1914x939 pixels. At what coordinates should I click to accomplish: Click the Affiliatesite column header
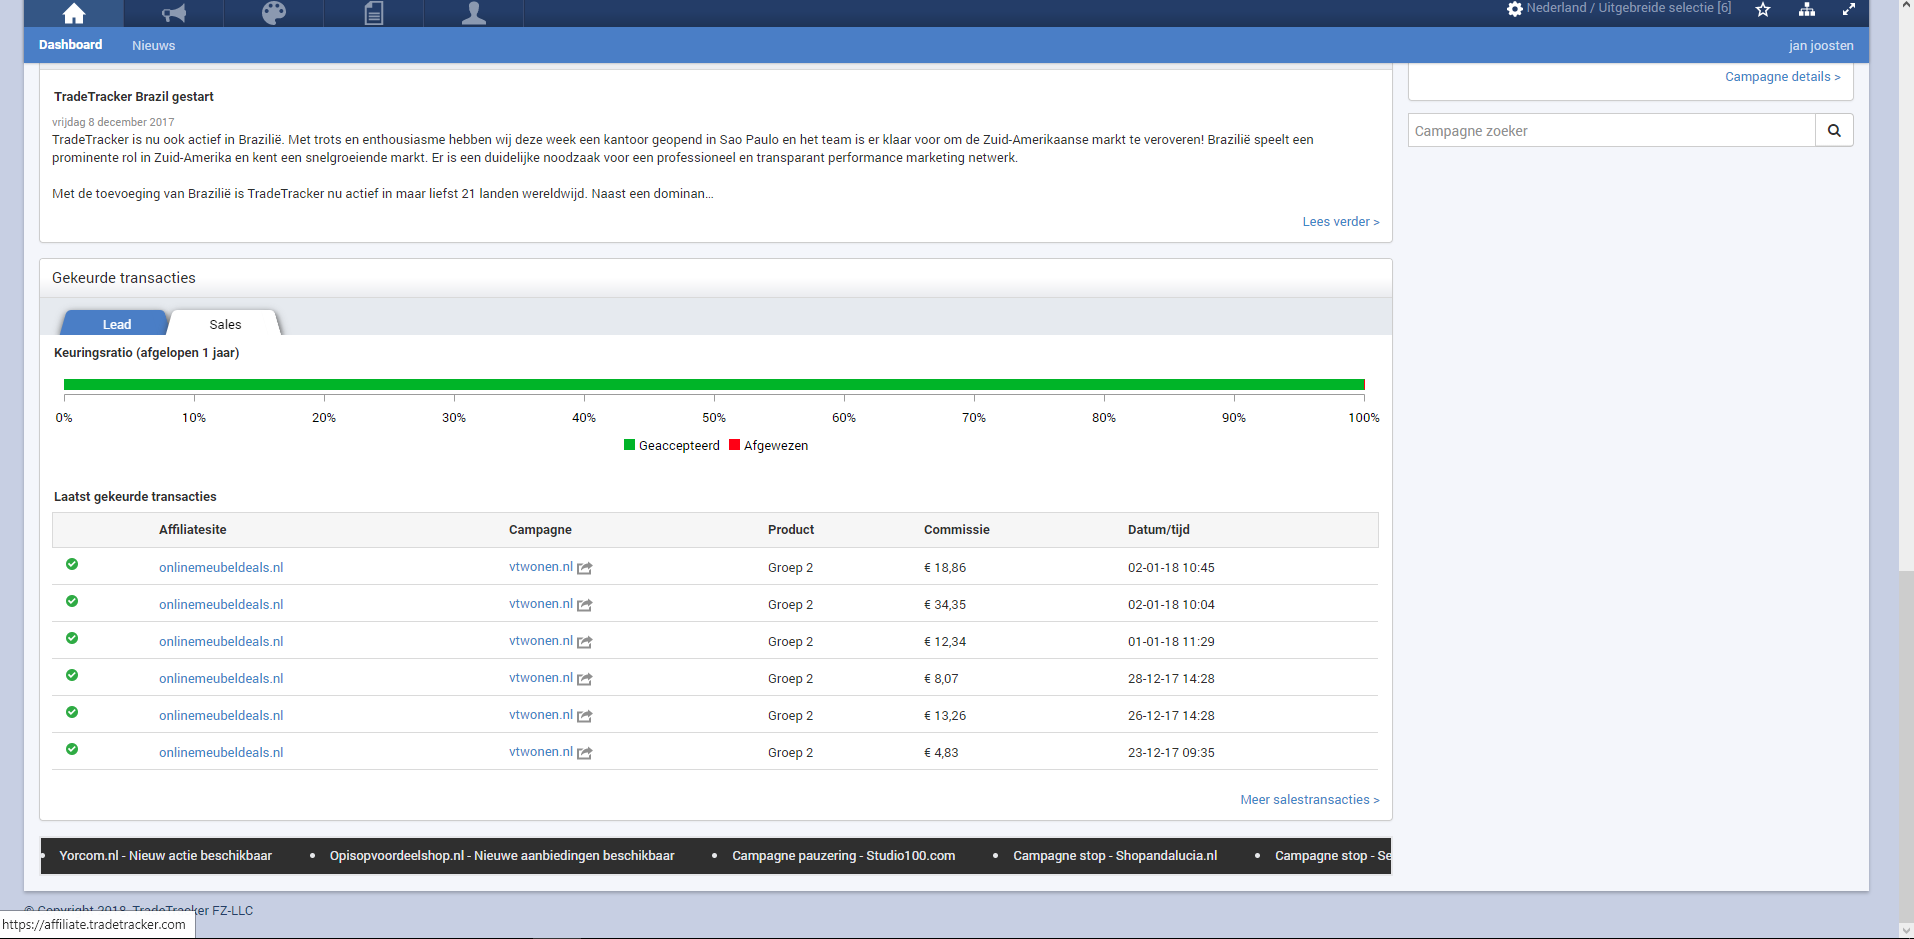click(x=192, y=530)
